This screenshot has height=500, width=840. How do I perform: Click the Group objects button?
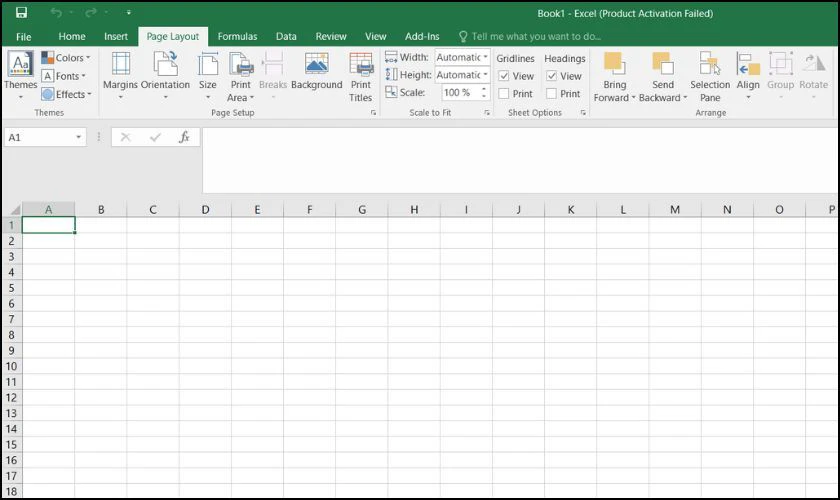[781, 76]
